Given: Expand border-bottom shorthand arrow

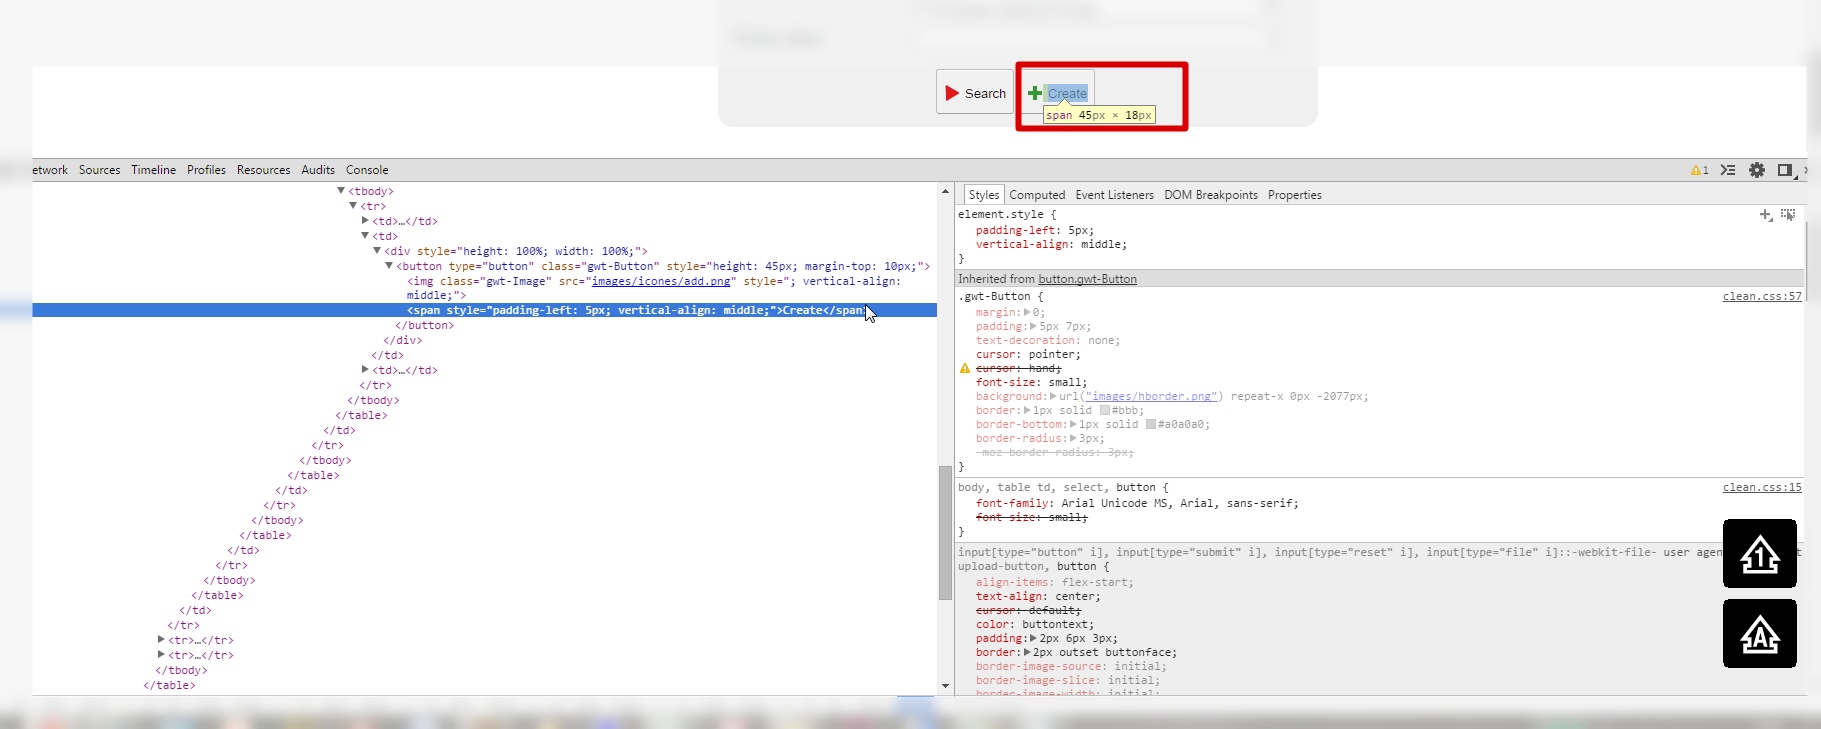Looking at the screenshot, I should (1074, 424).
